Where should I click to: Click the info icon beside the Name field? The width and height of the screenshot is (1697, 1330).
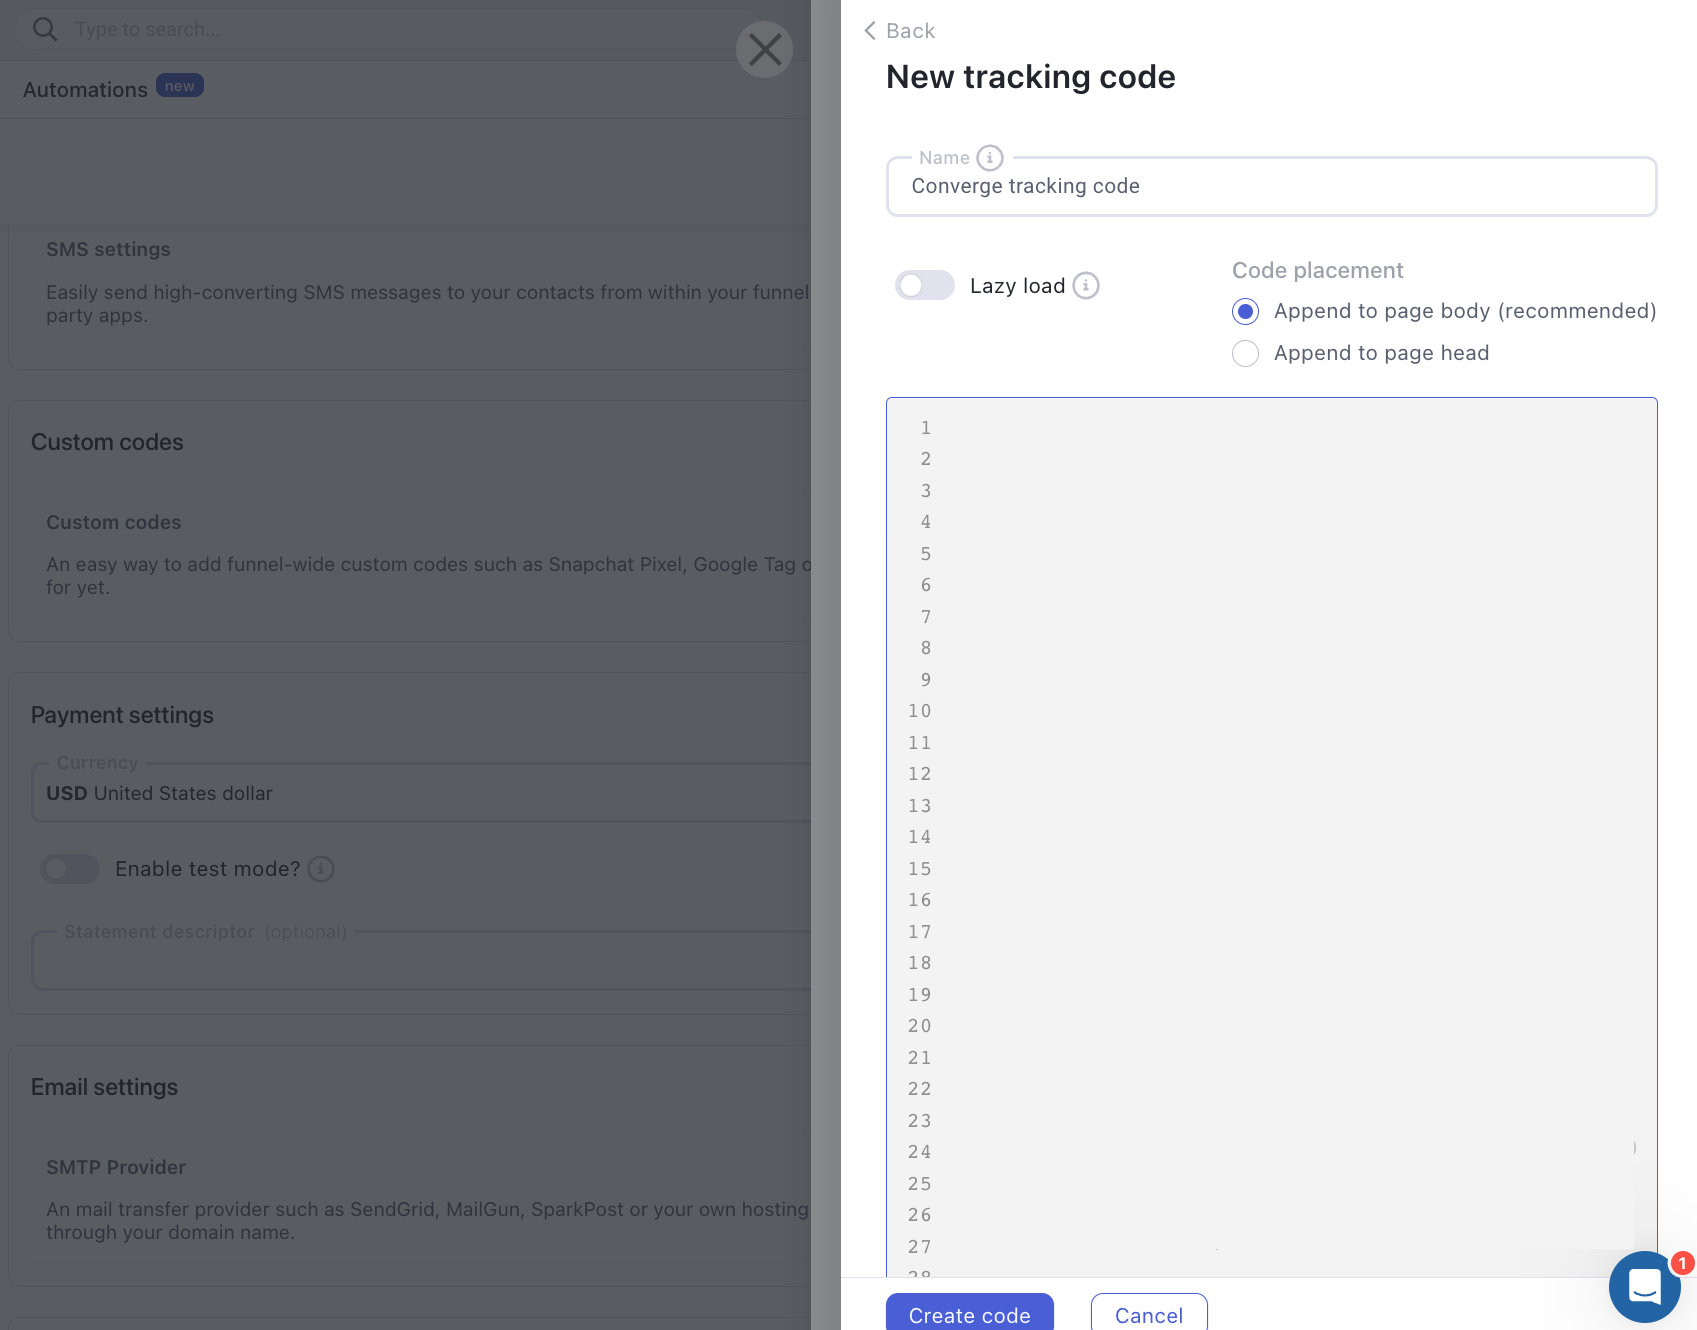pyautogui.click(x=990, y=157)
